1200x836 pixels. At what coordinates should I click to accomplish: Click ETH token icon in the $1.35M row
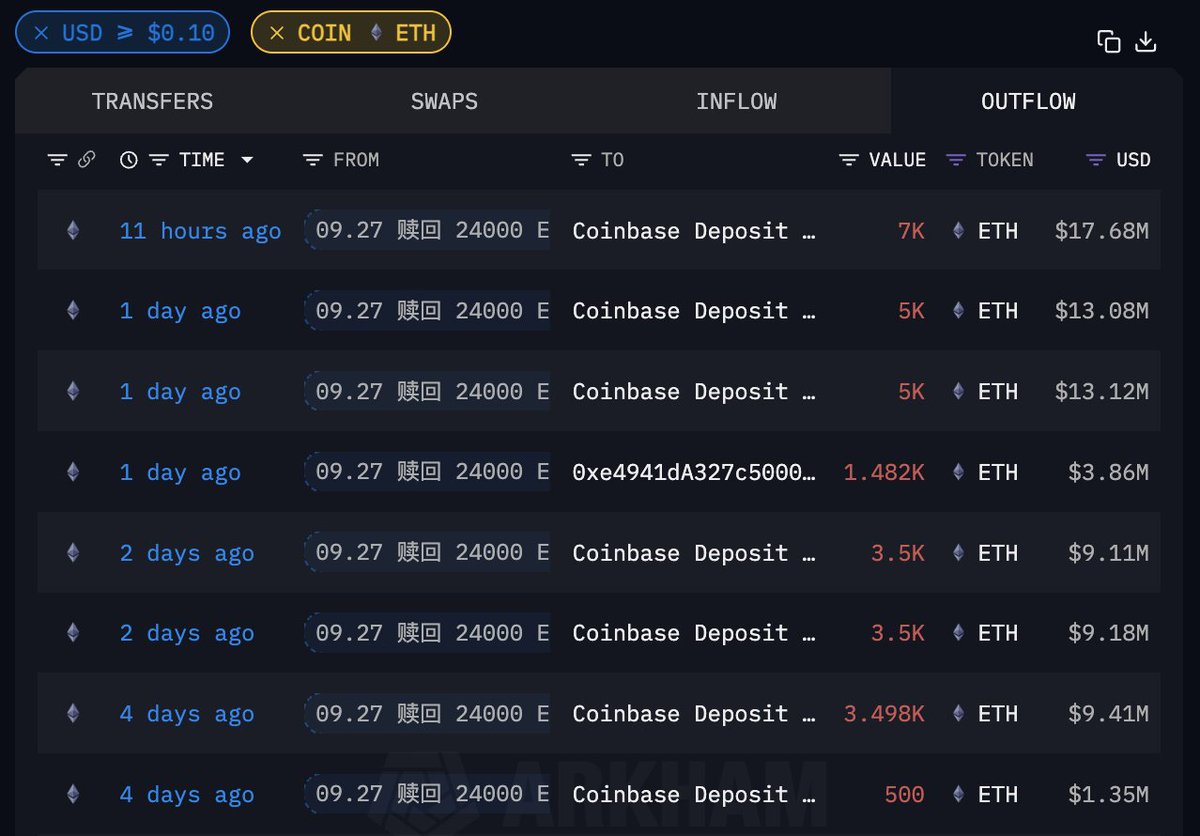(958, 795)
